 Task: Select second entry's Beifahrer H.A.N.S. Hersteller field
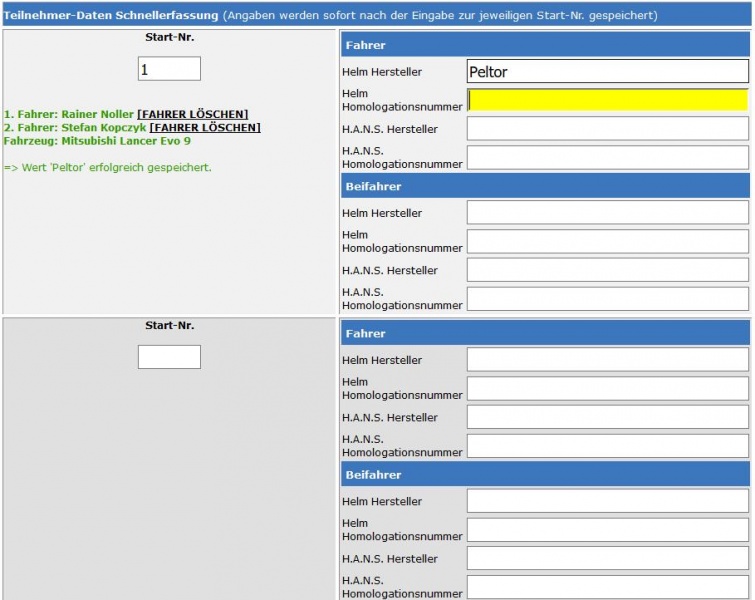(x=607, y=559)
